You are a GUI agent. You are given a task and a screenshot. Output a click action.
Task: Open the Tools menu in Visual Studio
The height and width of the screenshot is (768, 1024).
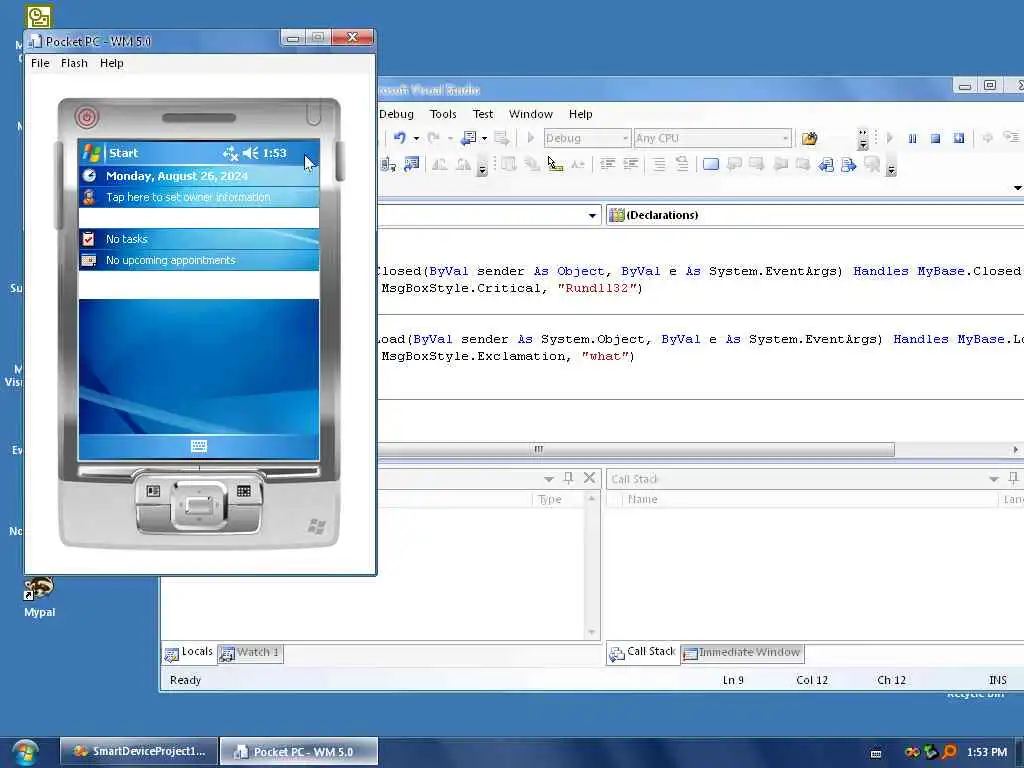[443, 114]
